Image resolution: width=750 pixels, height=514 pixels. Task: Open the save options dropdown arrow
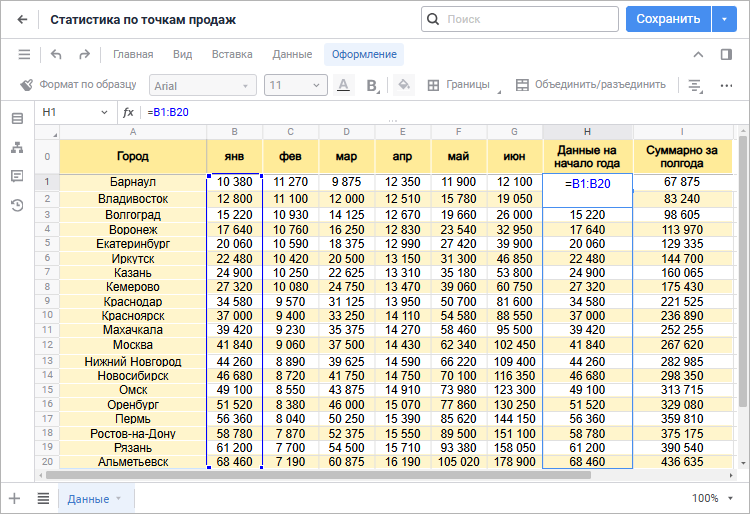pyautogui.click(x=724, y=19)
